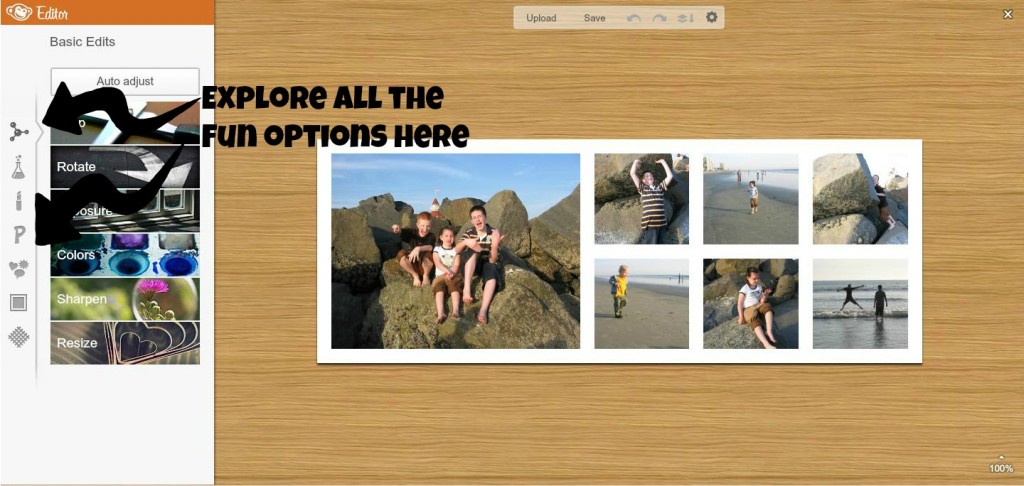Viewport: 1024px width, 486px height.
Task: Expand the Resize edit option
Action: click(x=125, y=342)
